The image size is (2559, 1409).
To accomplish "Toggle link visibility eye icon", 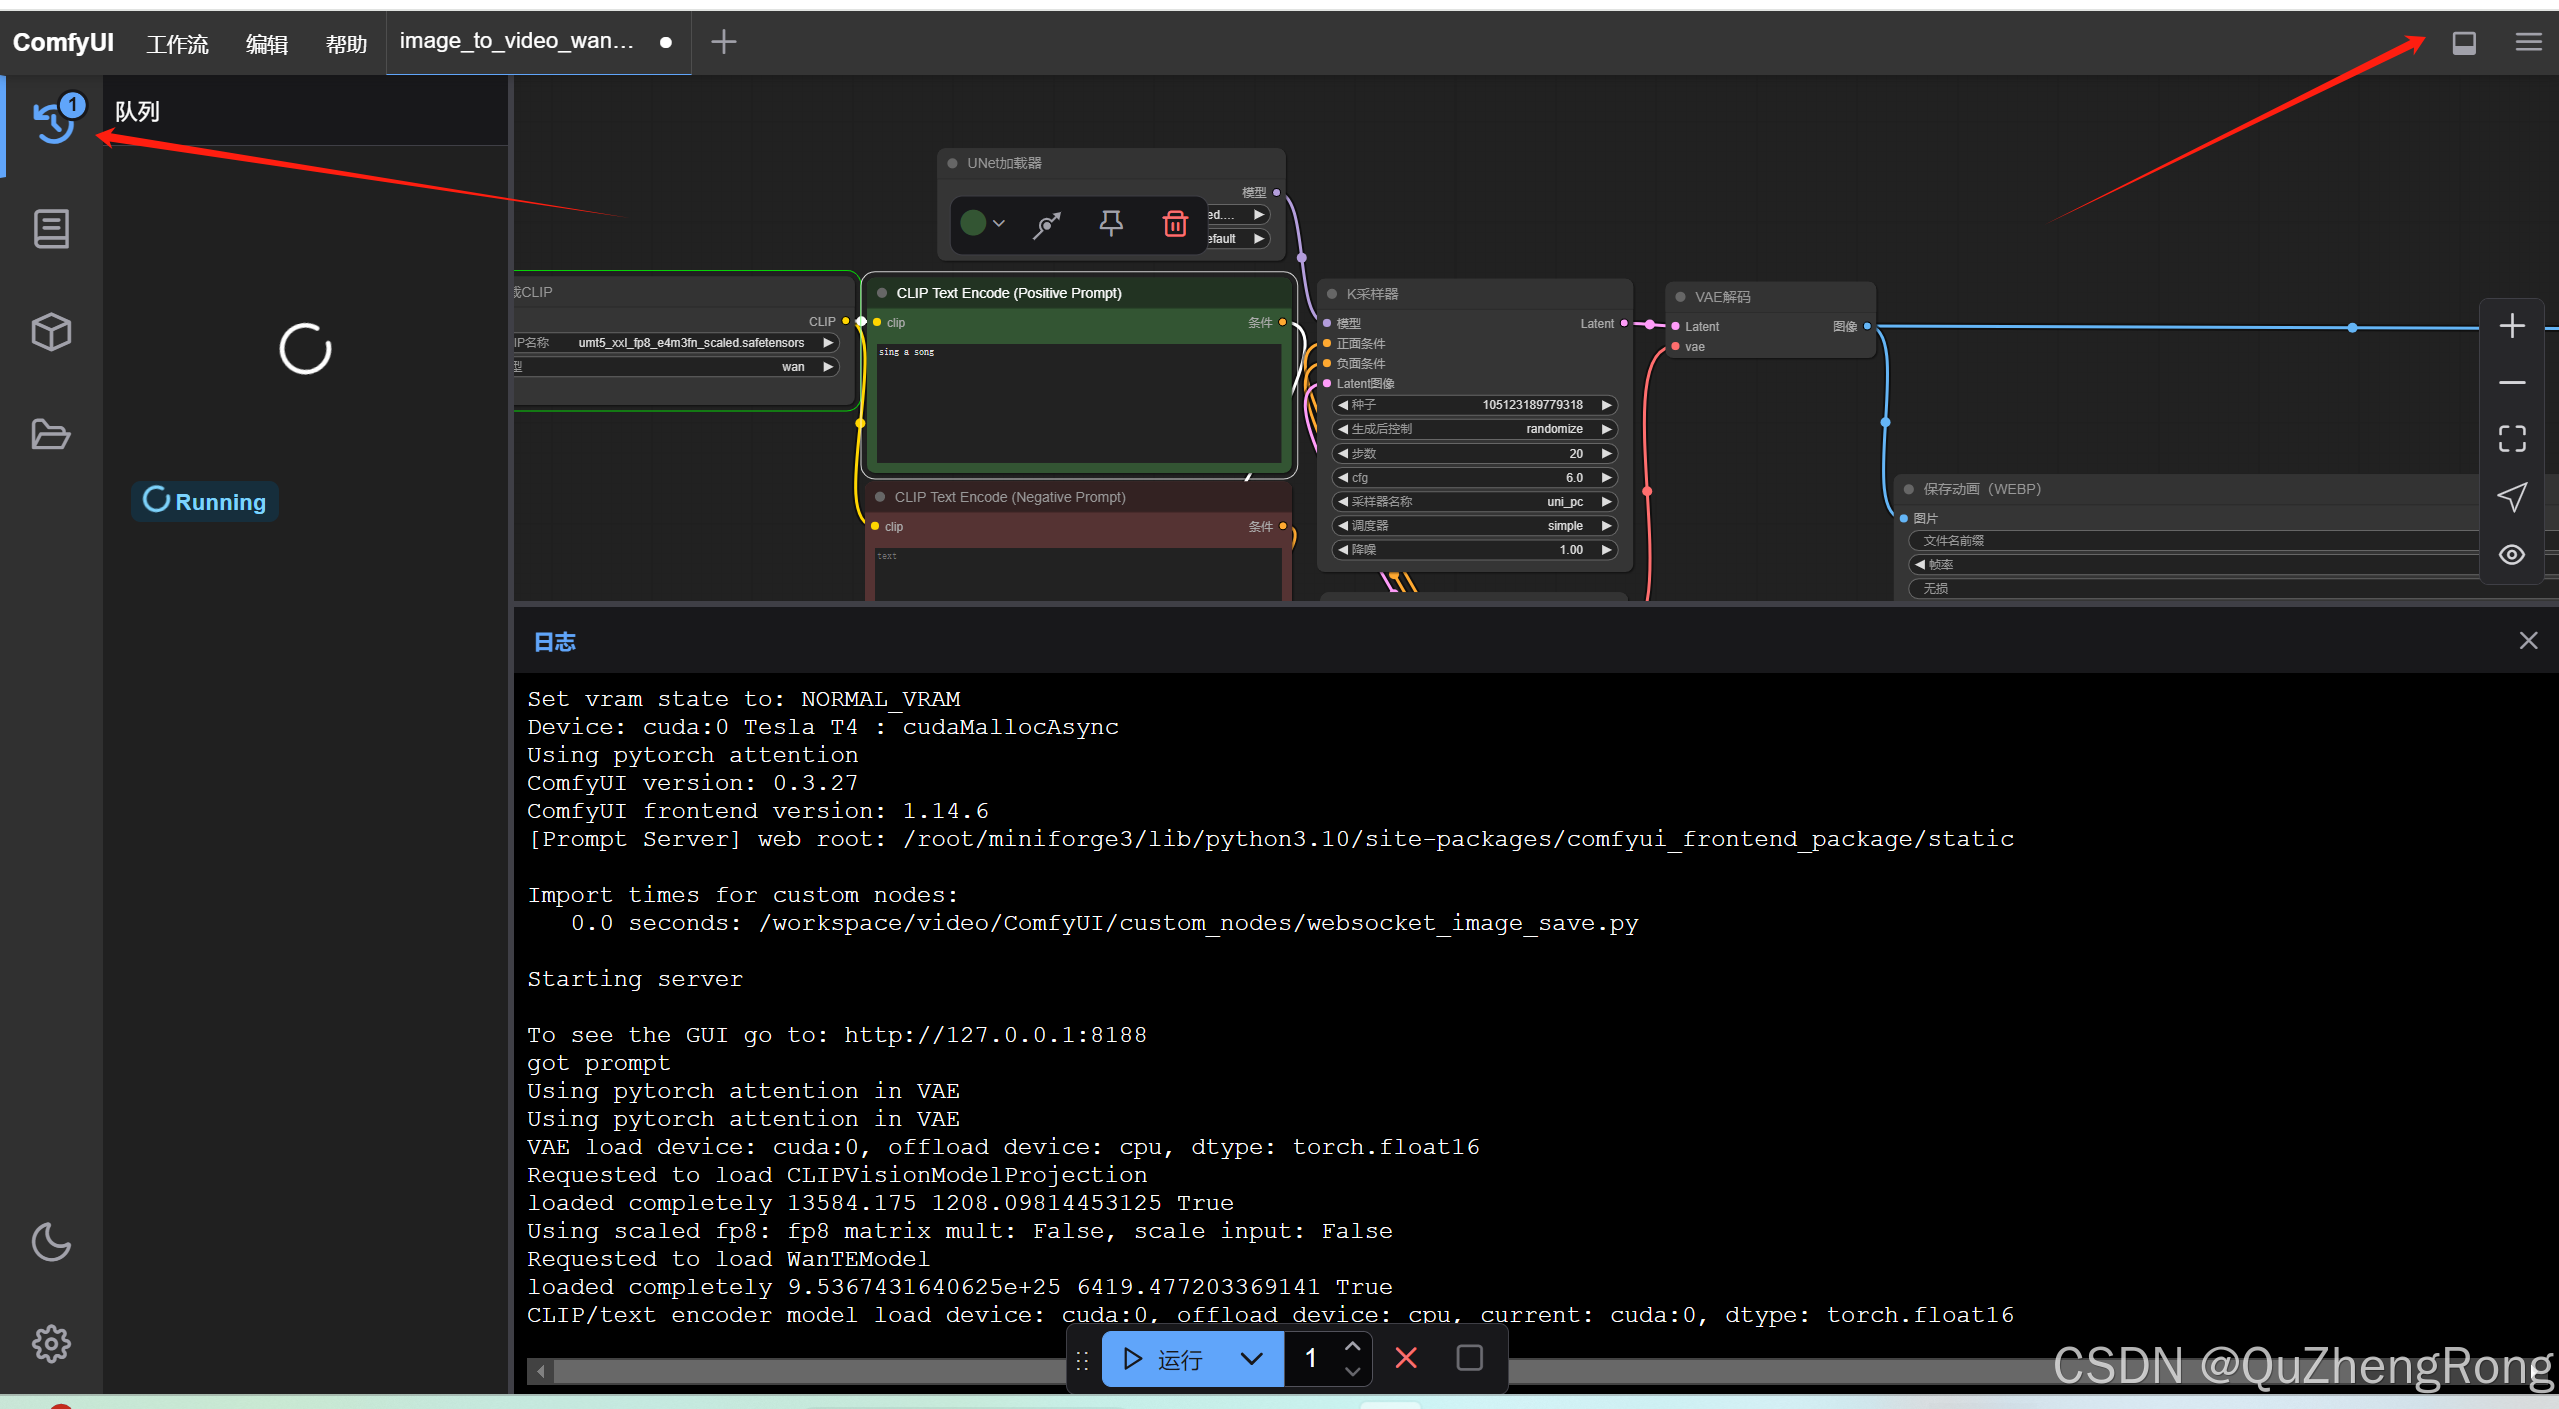I will pos(2511,555).
